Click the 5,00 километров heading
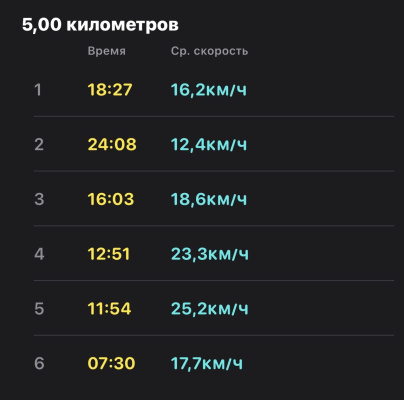 [x=100, y=25]
